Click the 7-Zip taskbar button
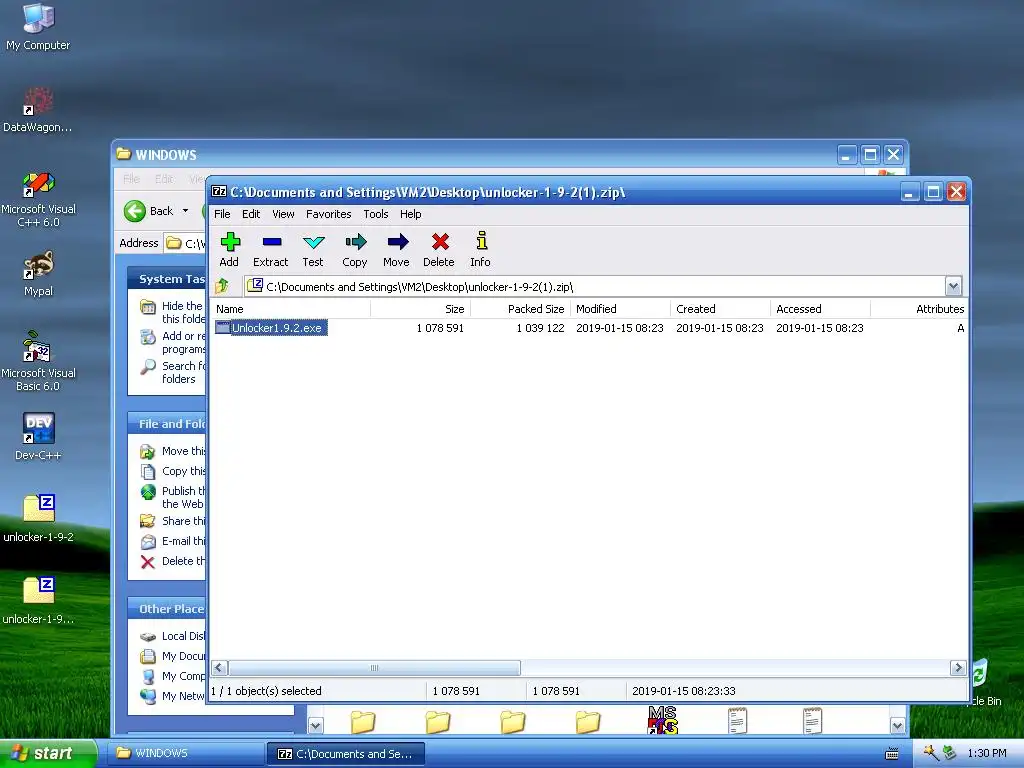 click(346, 754)
